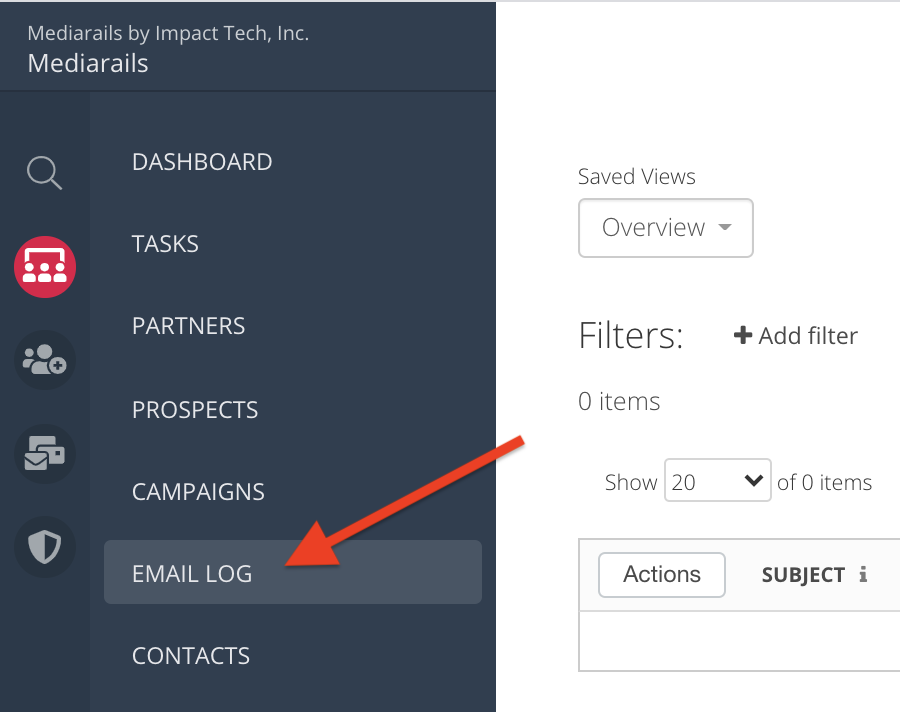
Task: Go to Tasks in the navigation
Action: [165, 244]
